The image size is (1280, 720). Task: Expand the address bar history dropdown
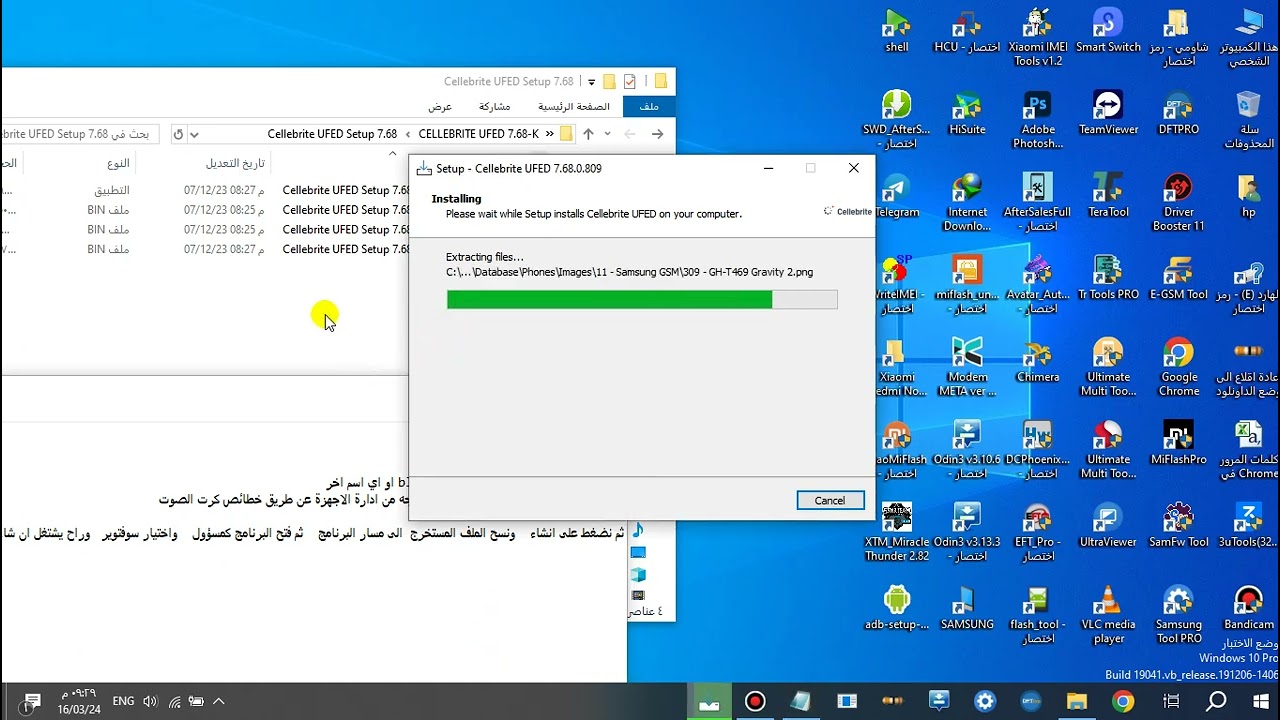[194, 134]
